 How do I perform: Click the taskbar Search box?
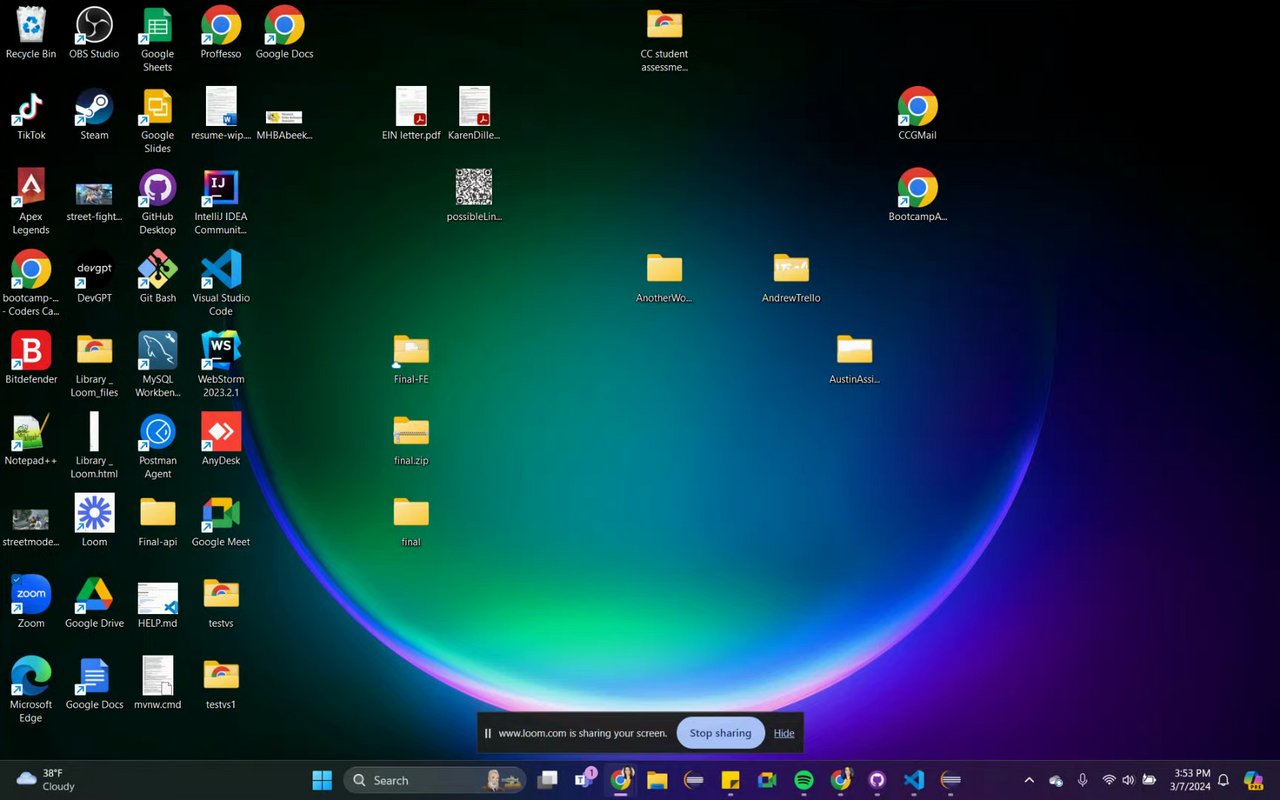coord(434,780)
